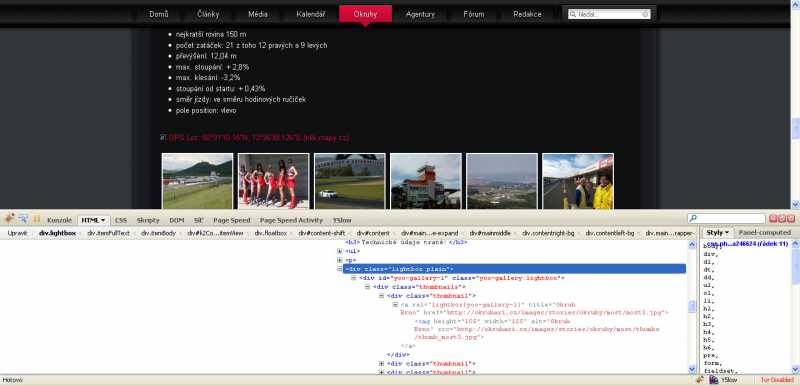Collapse the first expanded div thumbnail node
Image resolution: width=800 pixels, height=386 pixels.
coord(381,296)
